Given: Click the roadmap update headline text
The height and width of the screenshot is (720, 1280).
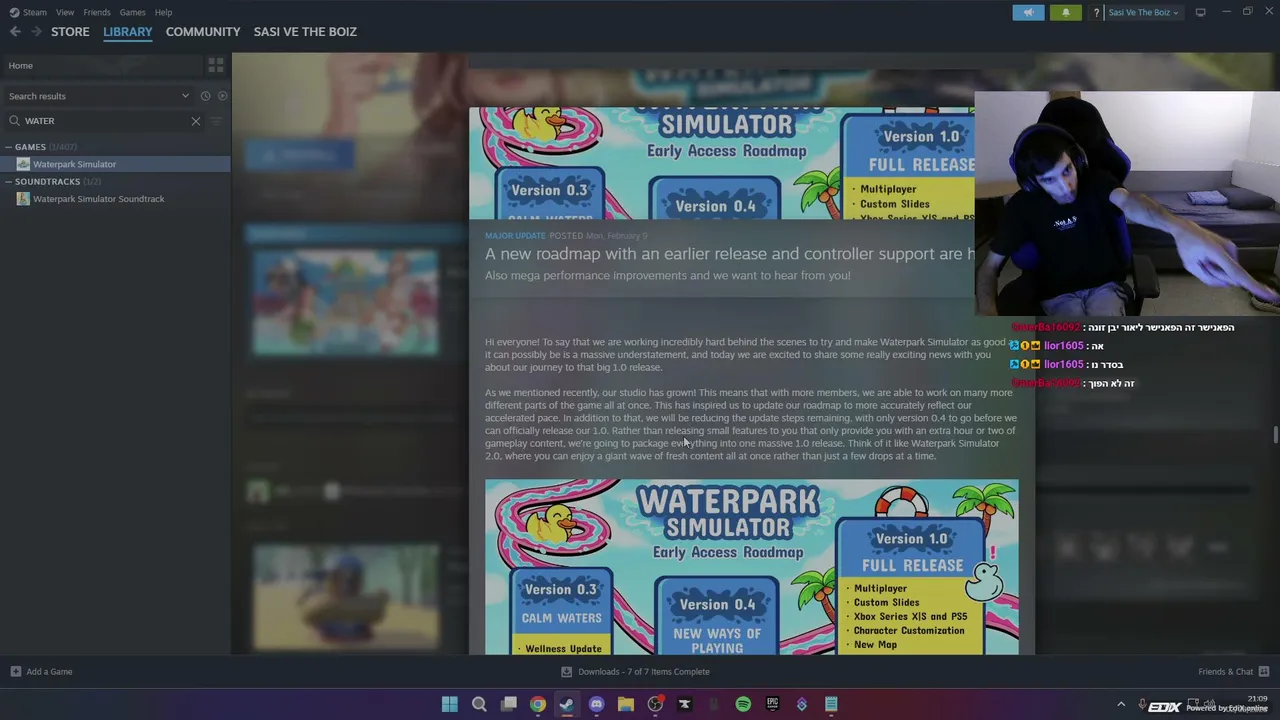Looking at the screenshot, I should coord(729,254).
